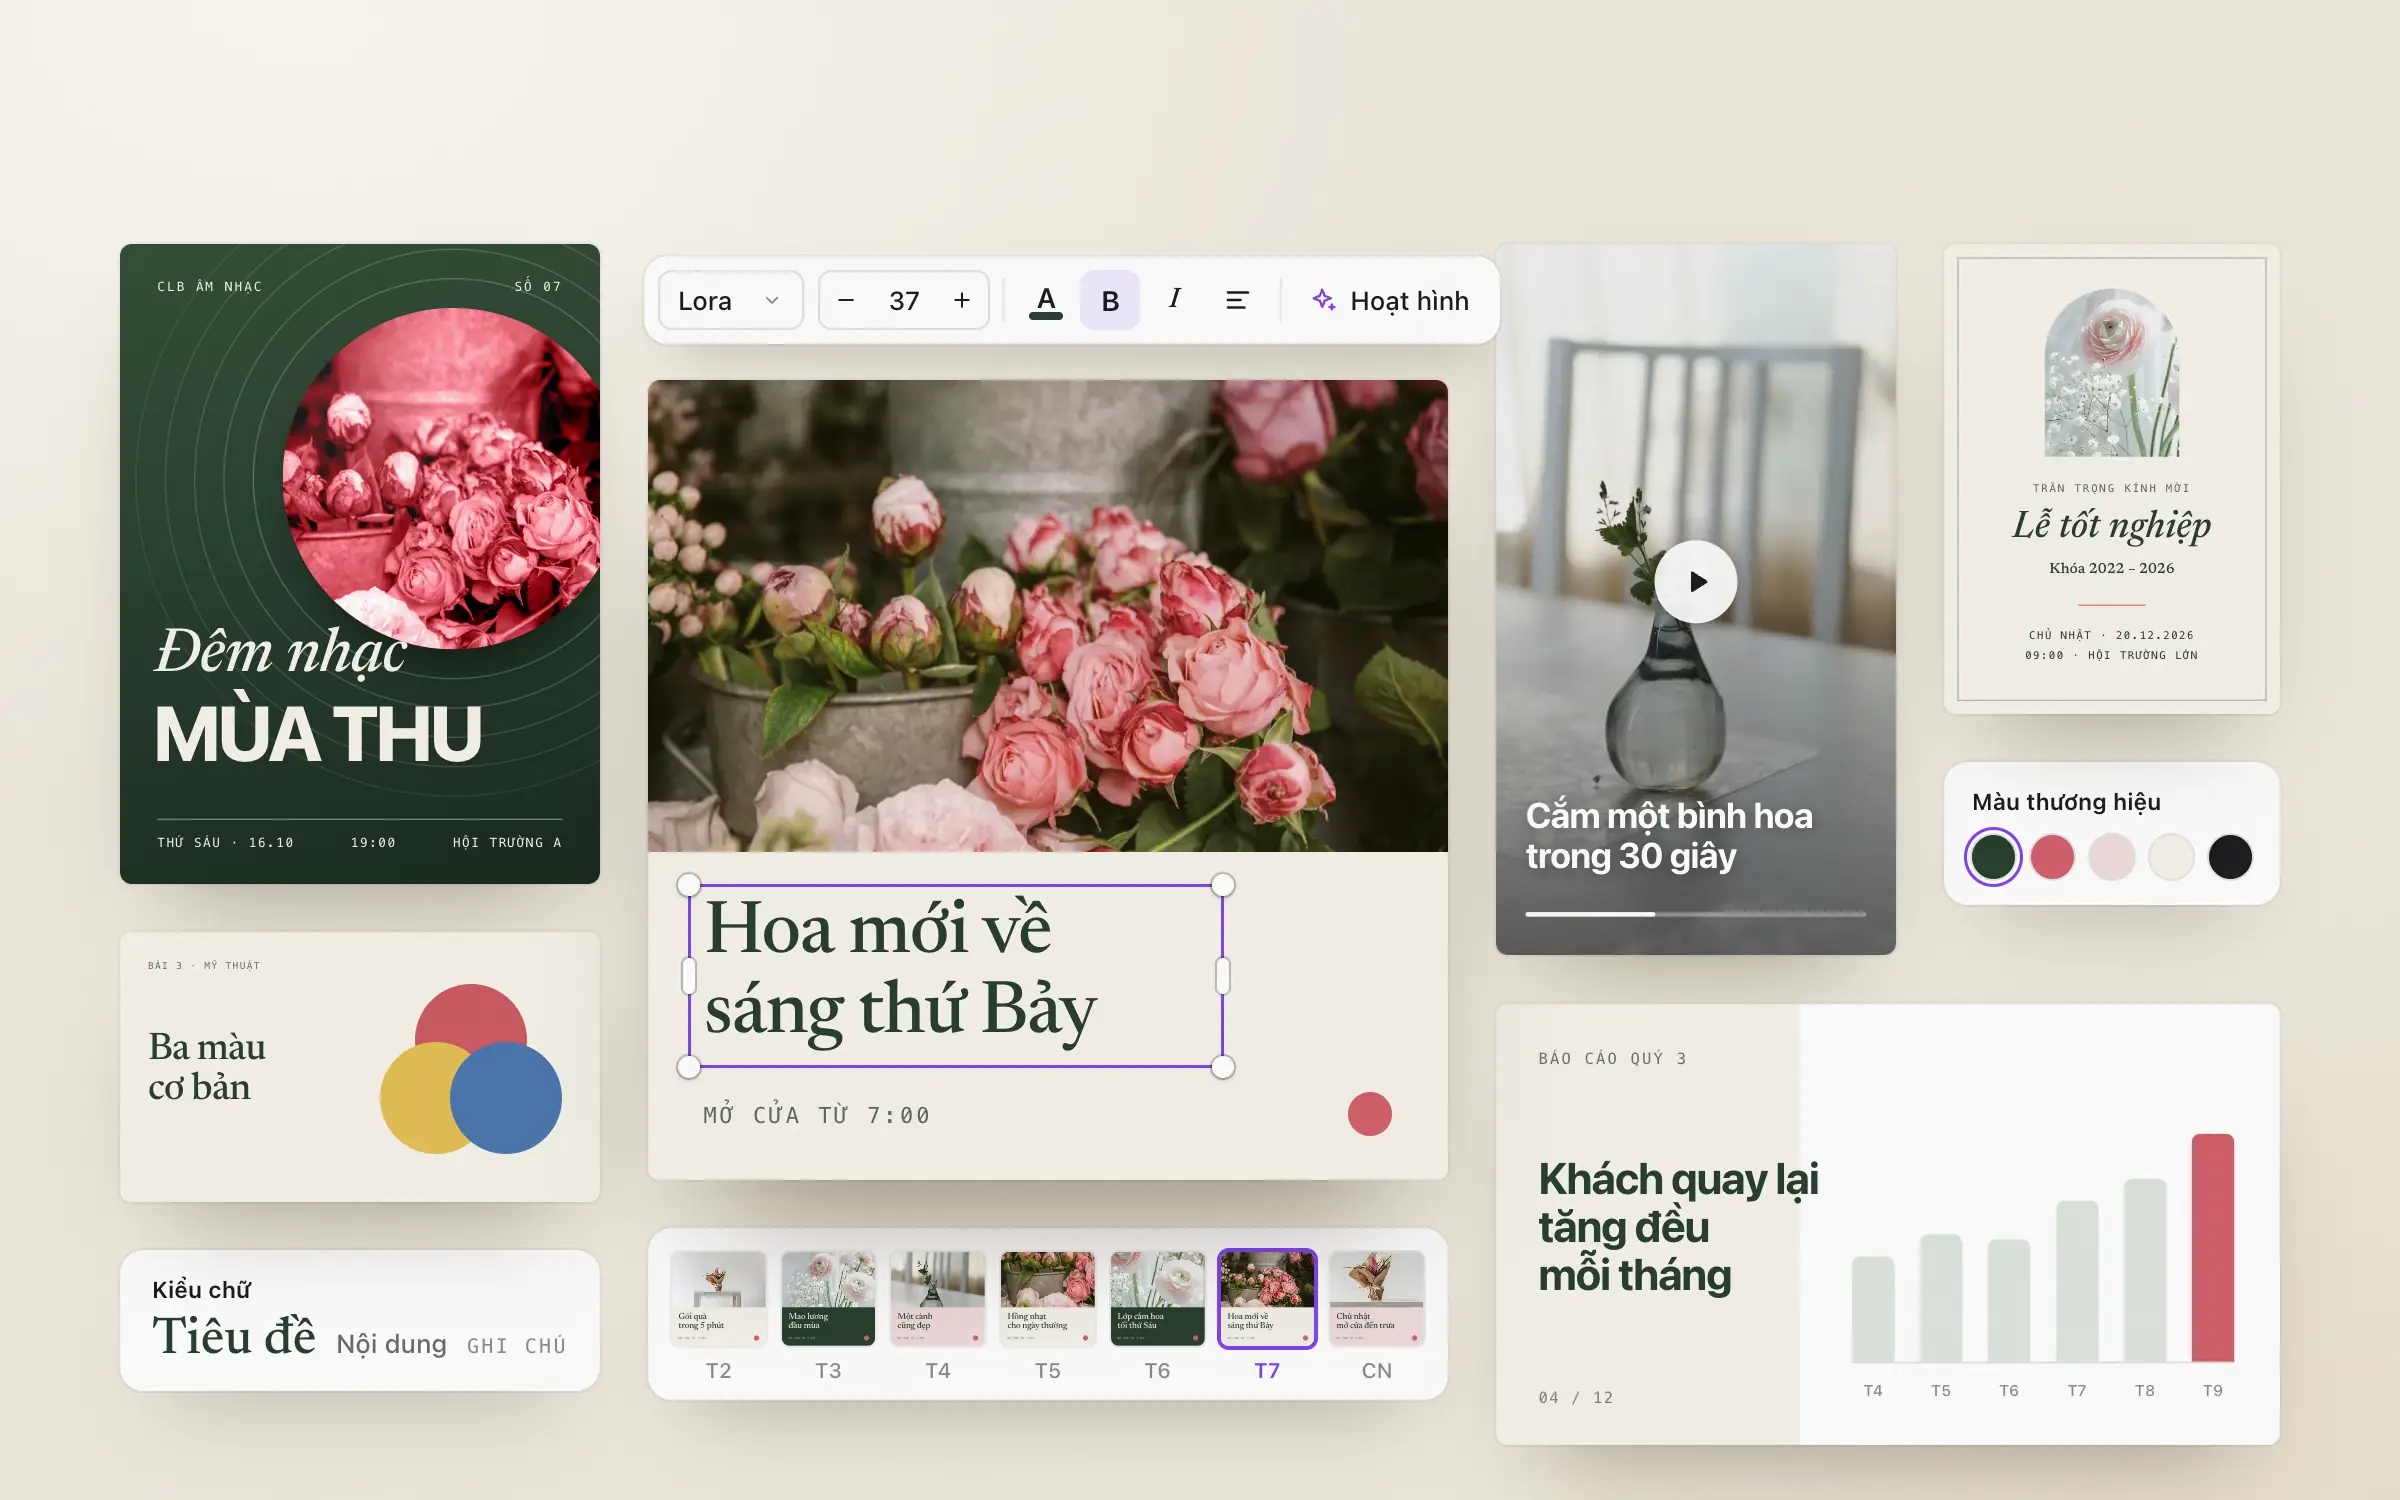Click the video progress bar
This screenshot has height=1500, width=2400.
tap(1696, 914)
